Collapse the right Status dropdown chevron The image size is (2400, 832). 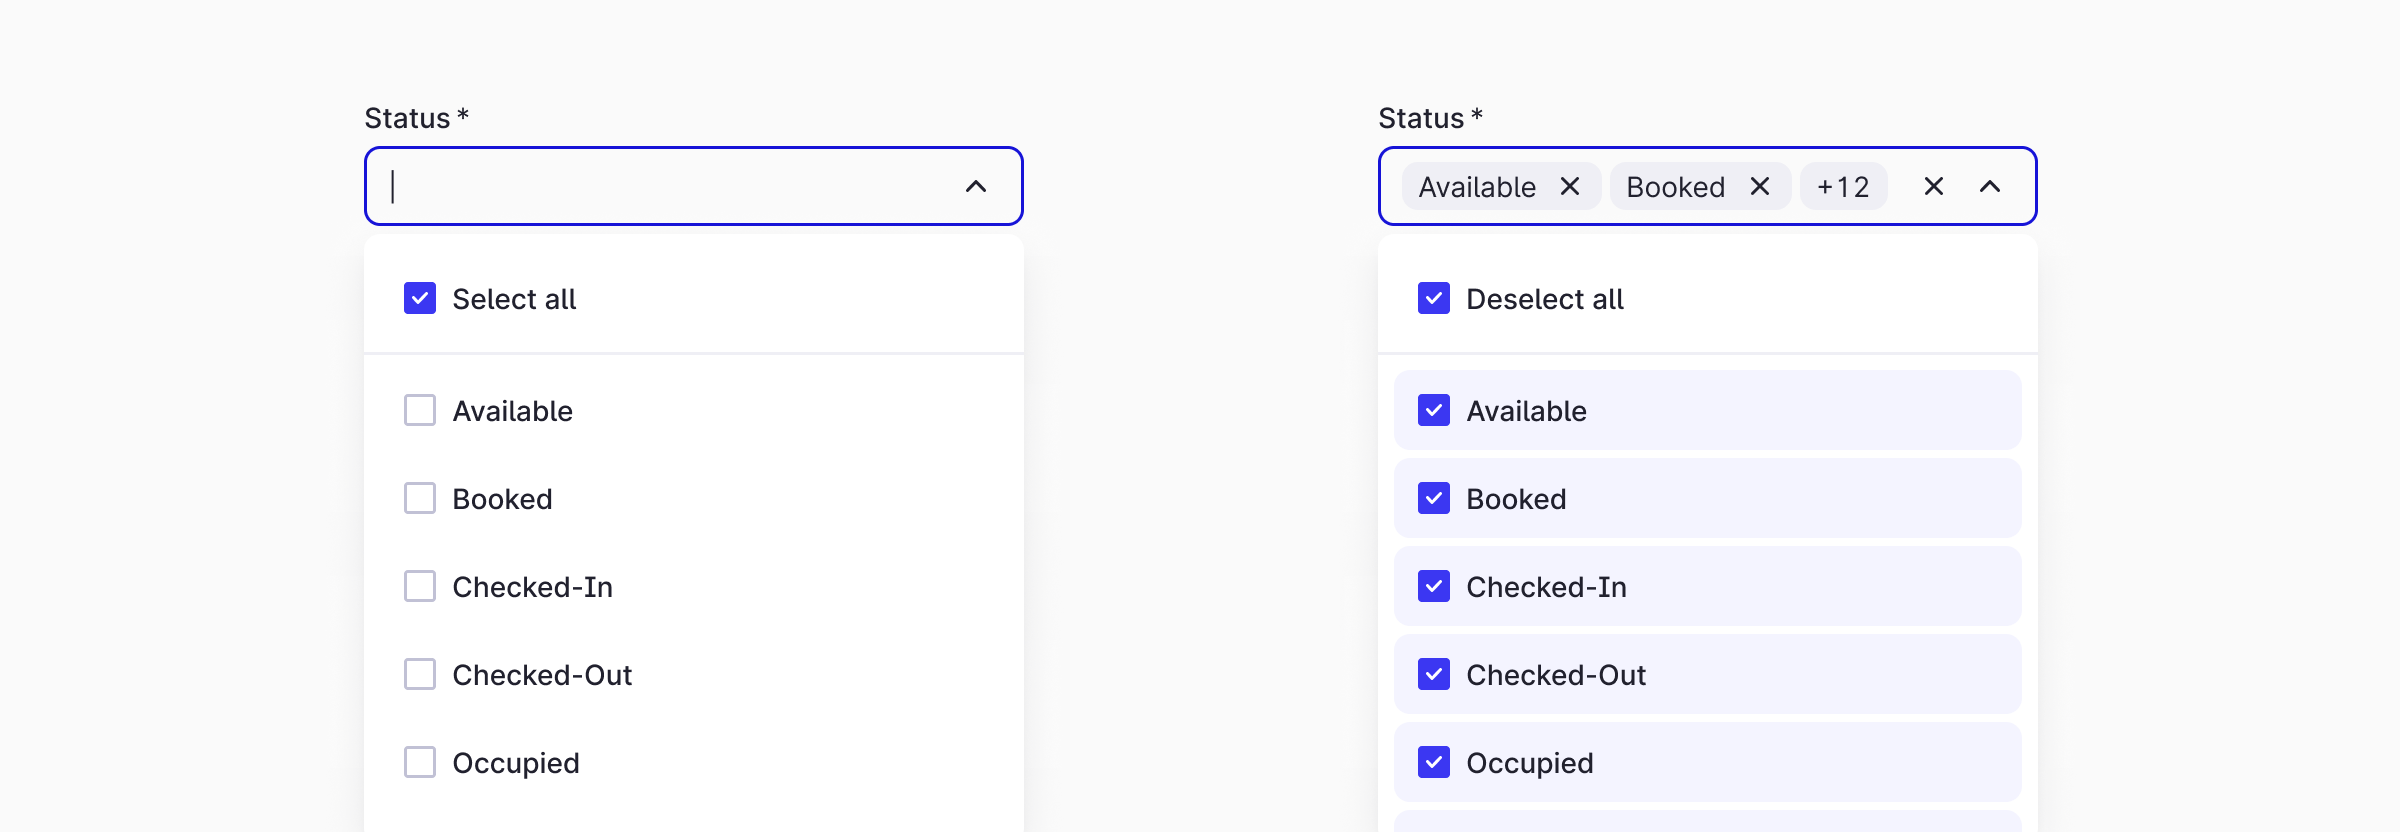[1990, 186]
